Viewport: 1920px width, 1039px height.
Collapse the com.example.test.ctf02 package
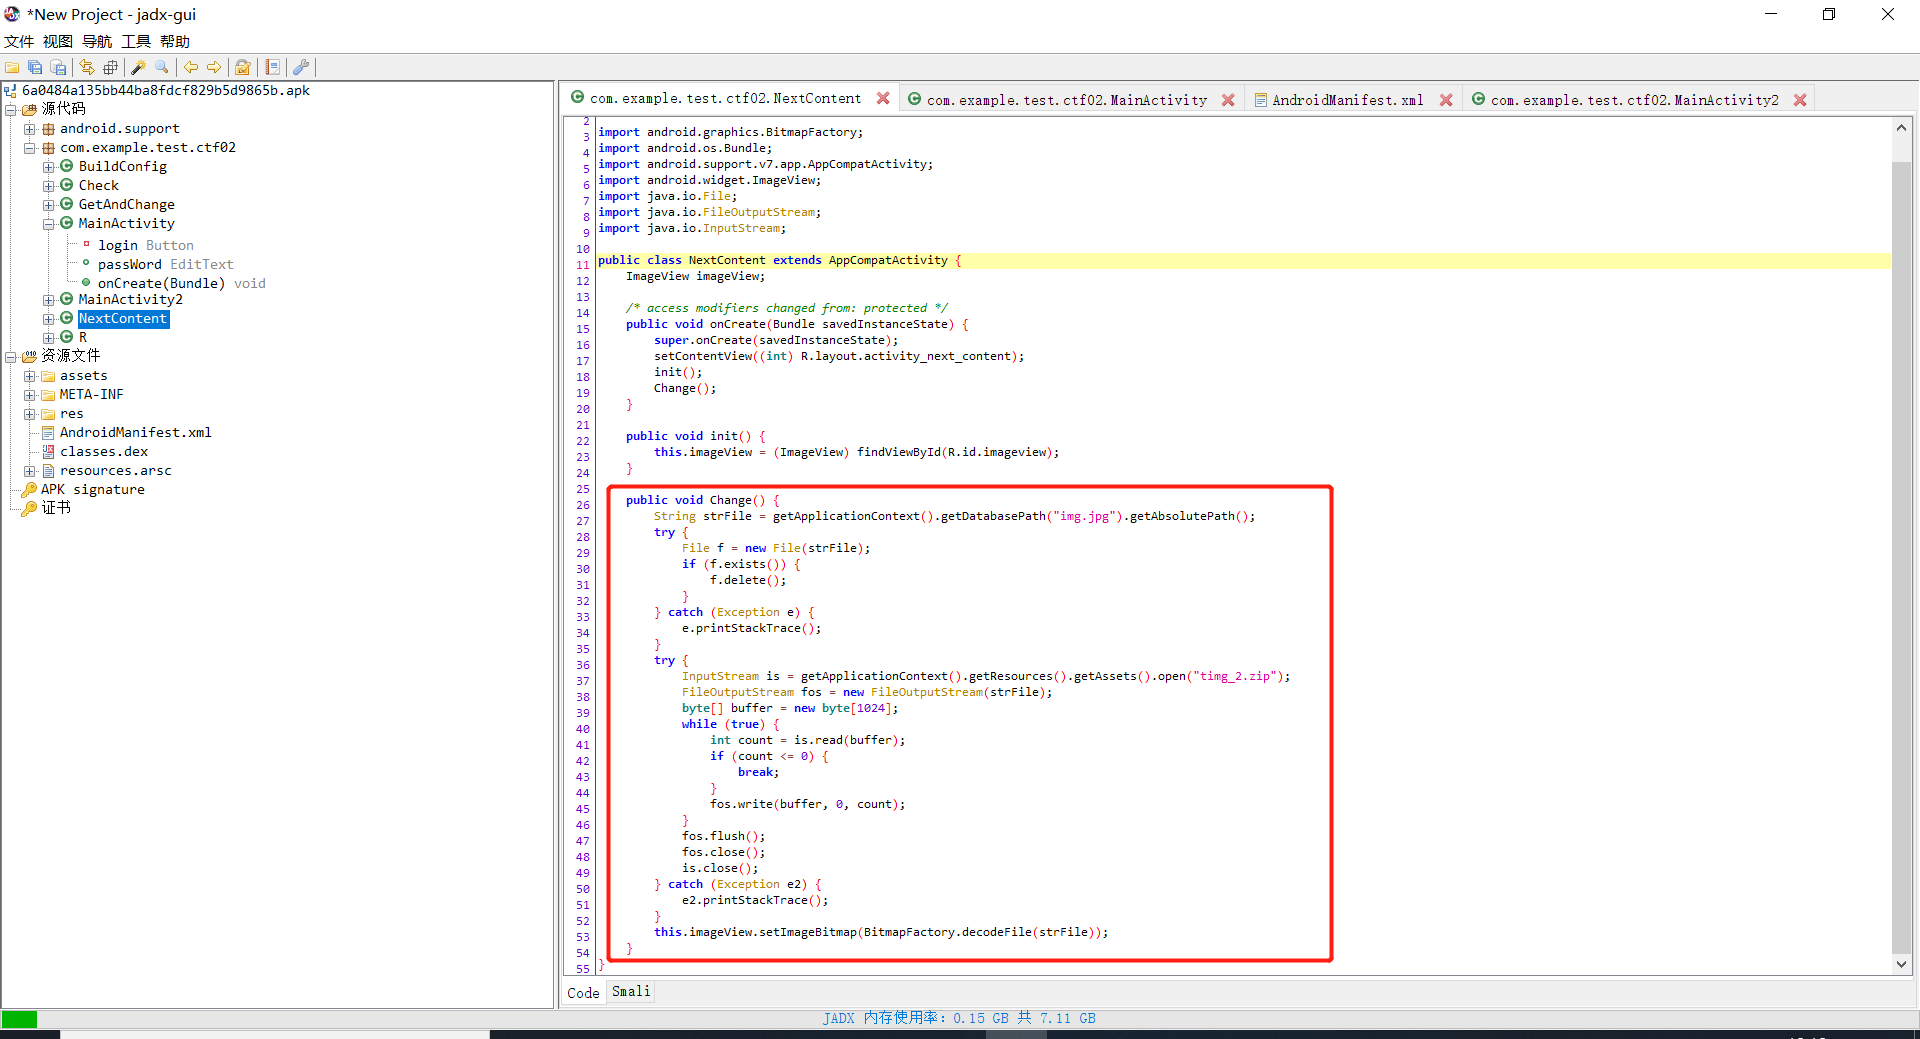click(29, 147)
